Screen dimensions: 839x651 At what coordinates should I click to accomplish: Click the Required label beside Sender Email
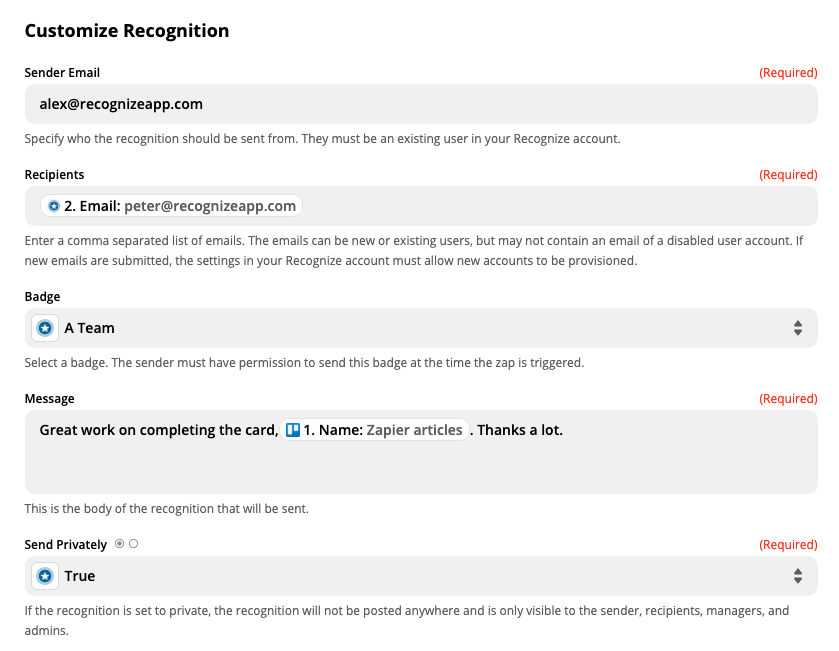[x=789, y=72]
